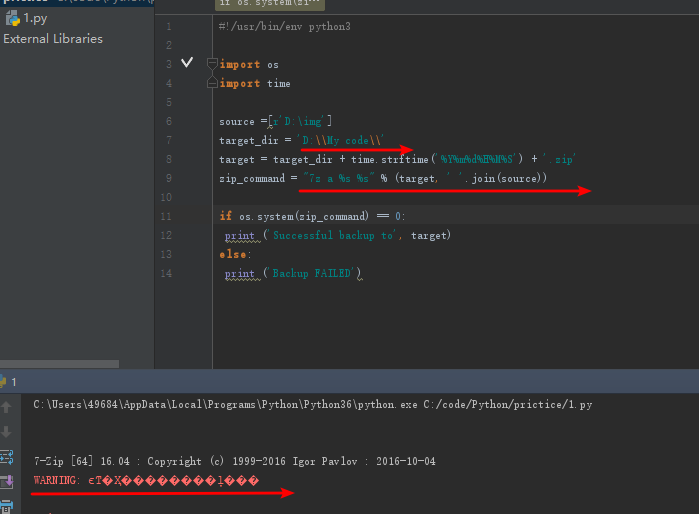
Task: Click line number 14 in the gutter
Action: 166,273
